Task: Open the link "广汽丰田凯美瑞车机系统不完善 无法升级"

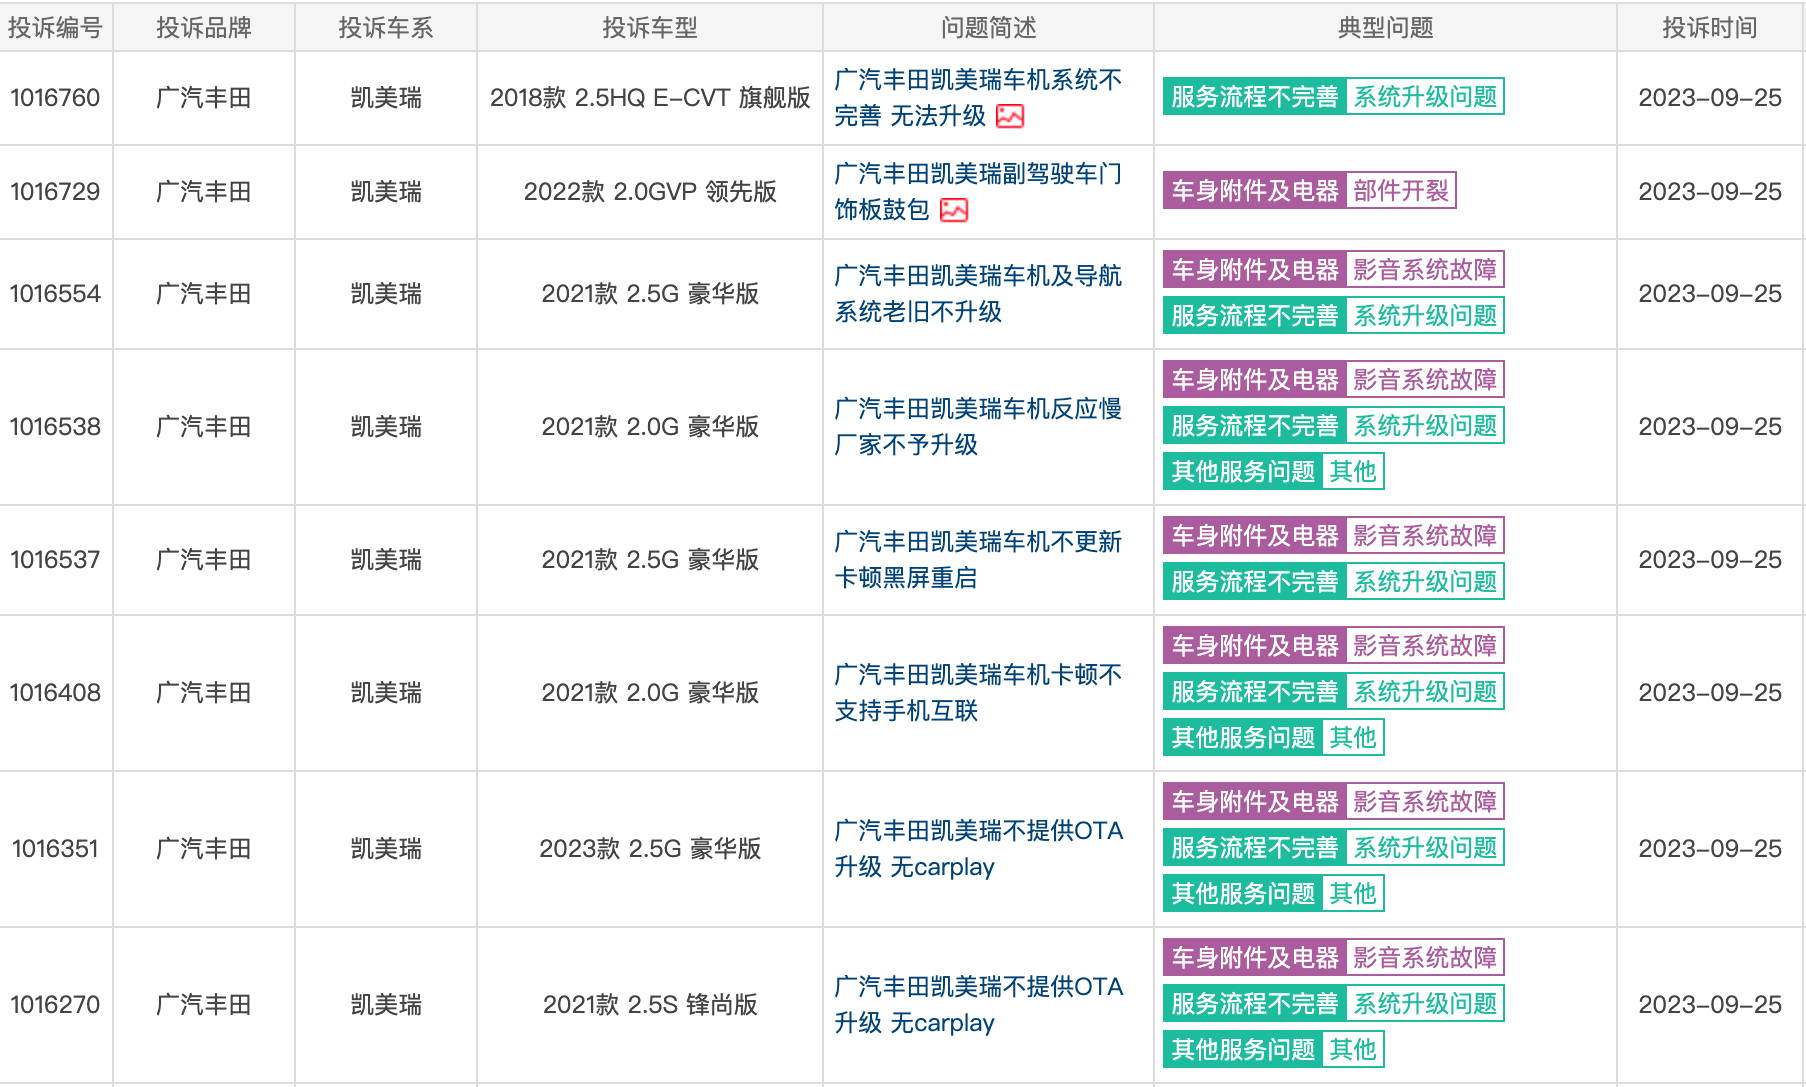Action: pyautogui.click(x=978, y=98)
